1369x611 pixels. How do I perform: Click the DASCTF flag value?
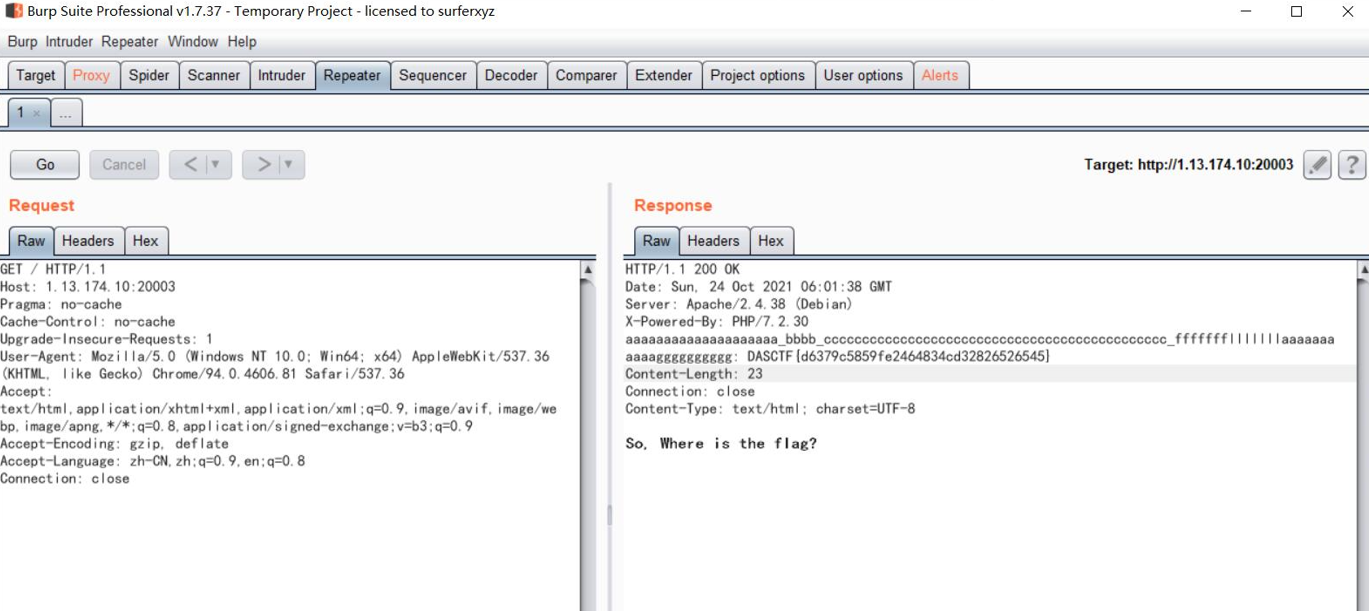(899, 357)
